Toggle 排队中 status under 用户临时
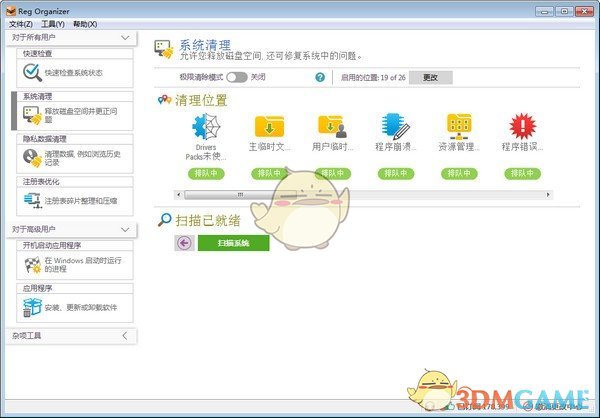The image size is (600, 418). coord(333,173)
